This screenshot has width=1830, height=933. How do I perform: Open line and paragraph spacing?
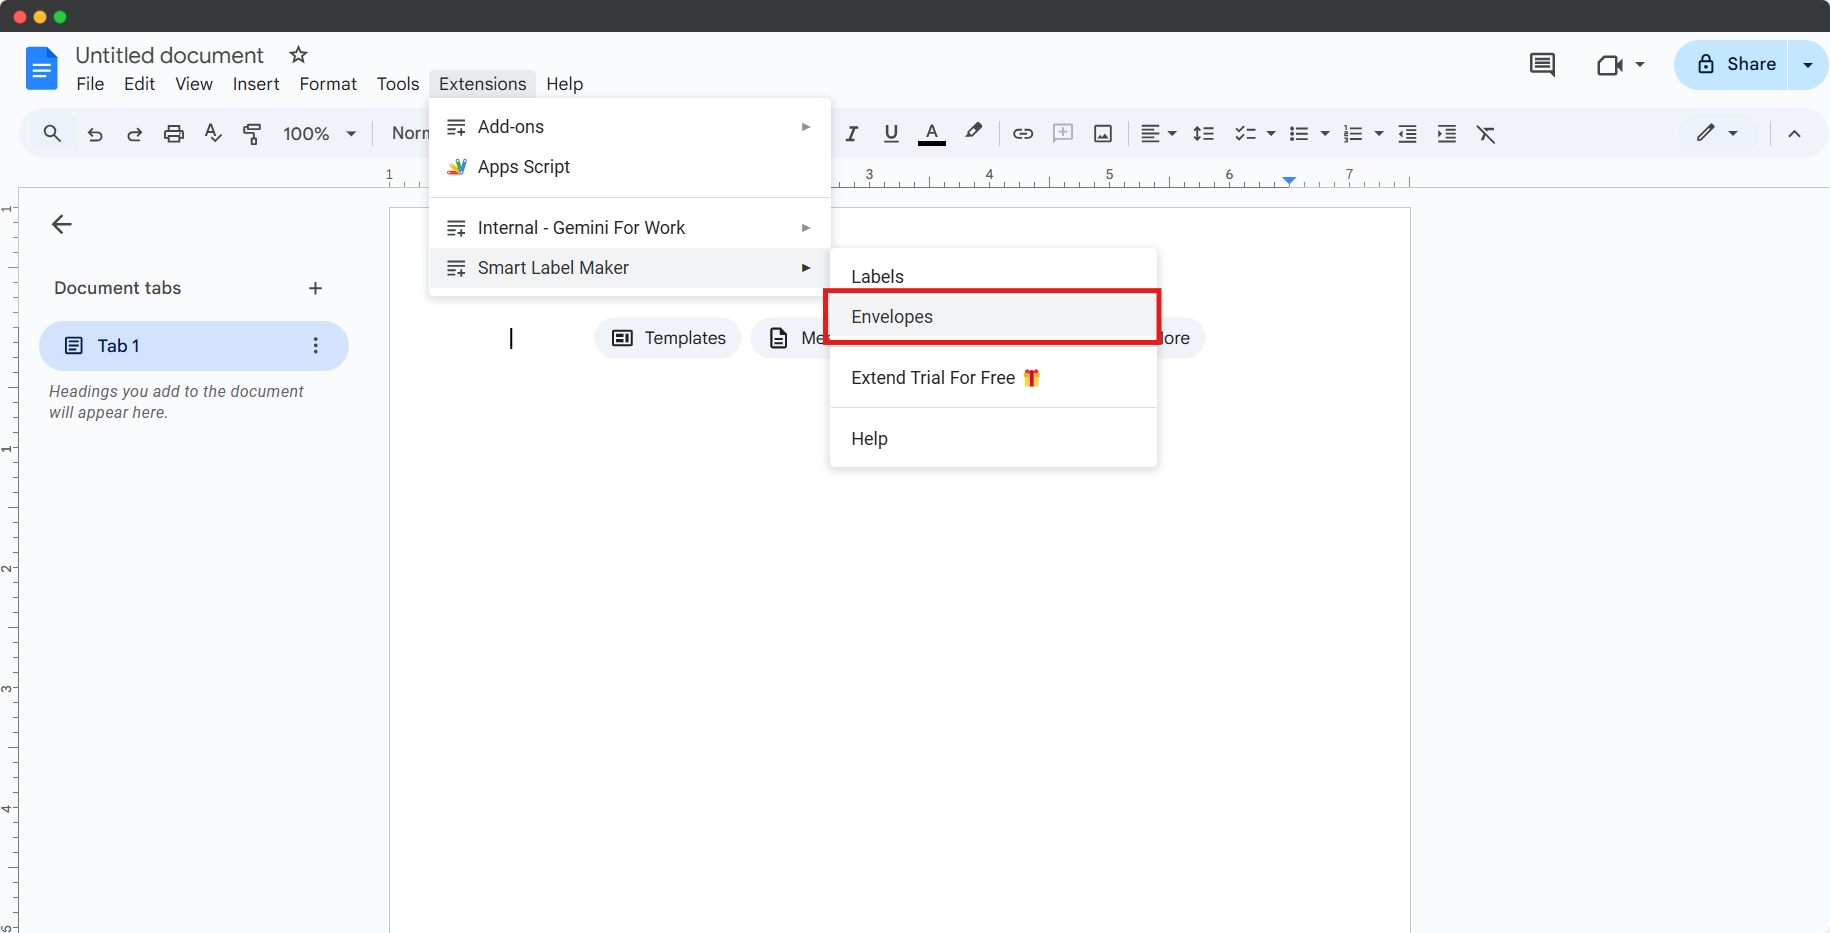(x=1204, y=133)
